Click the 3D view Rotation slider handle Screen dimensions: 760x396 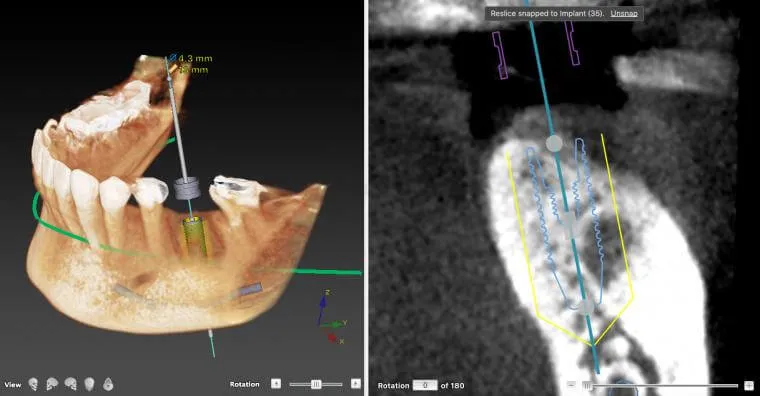pyautogui.click(x=316, y=384)
